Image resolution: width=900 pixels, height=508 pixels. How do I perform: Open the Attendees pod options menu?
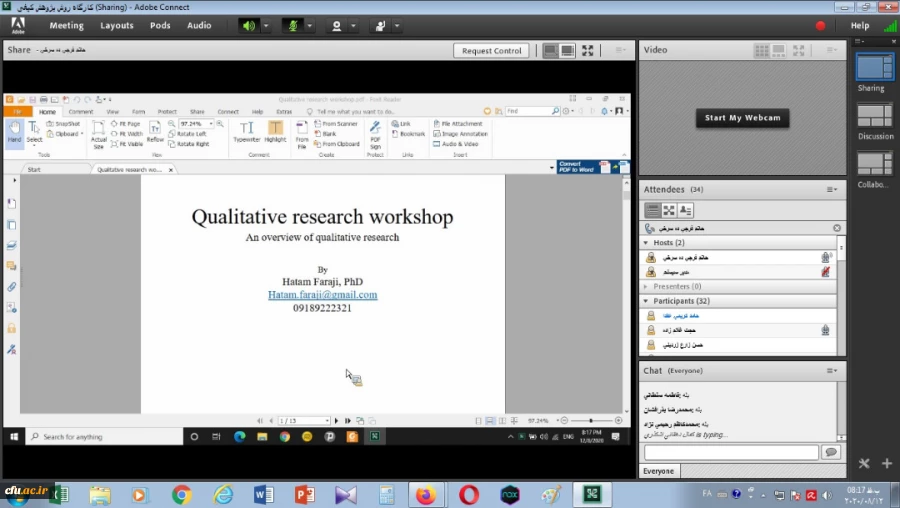pyautogui.click(x=831, y=189)
